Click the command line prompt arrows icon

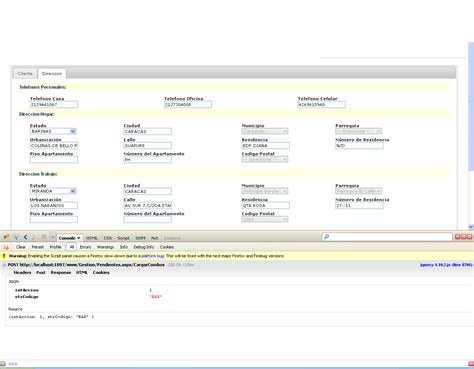coord(13,364)
